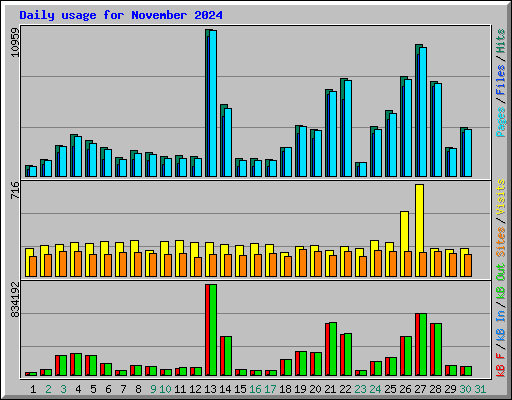Click the 'kB F' legend label
This screenshot has height=400, width=512.
click(501, 365)
